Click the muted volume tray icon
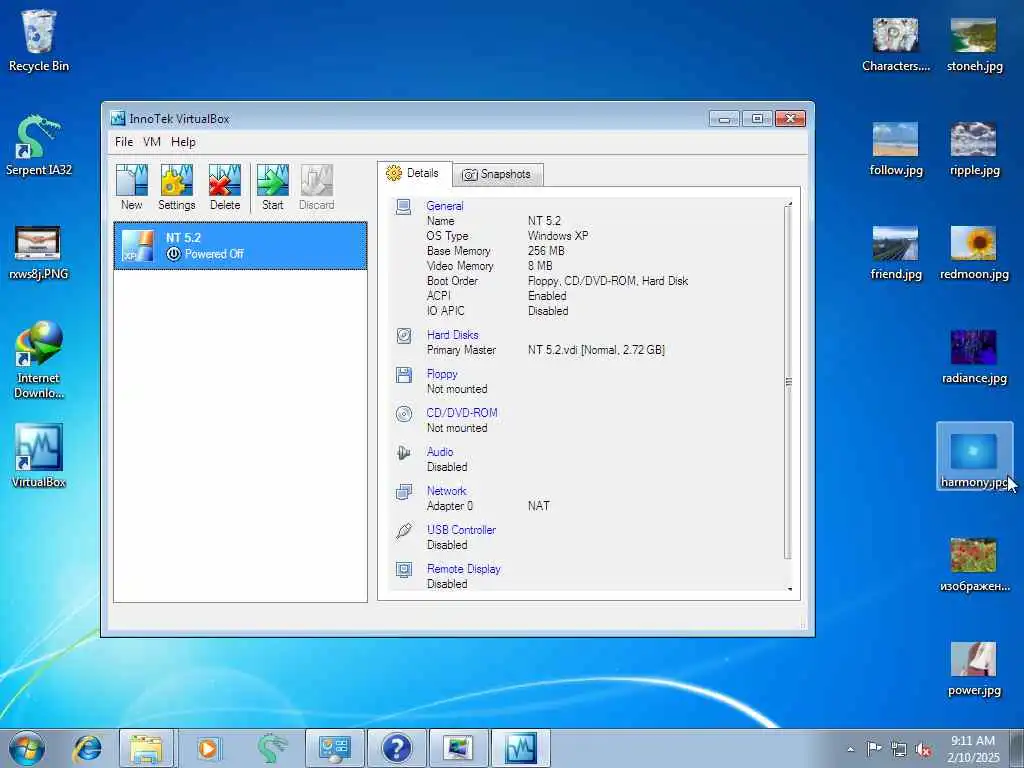This screenshot has width=1024, height=768. point(923,750)
